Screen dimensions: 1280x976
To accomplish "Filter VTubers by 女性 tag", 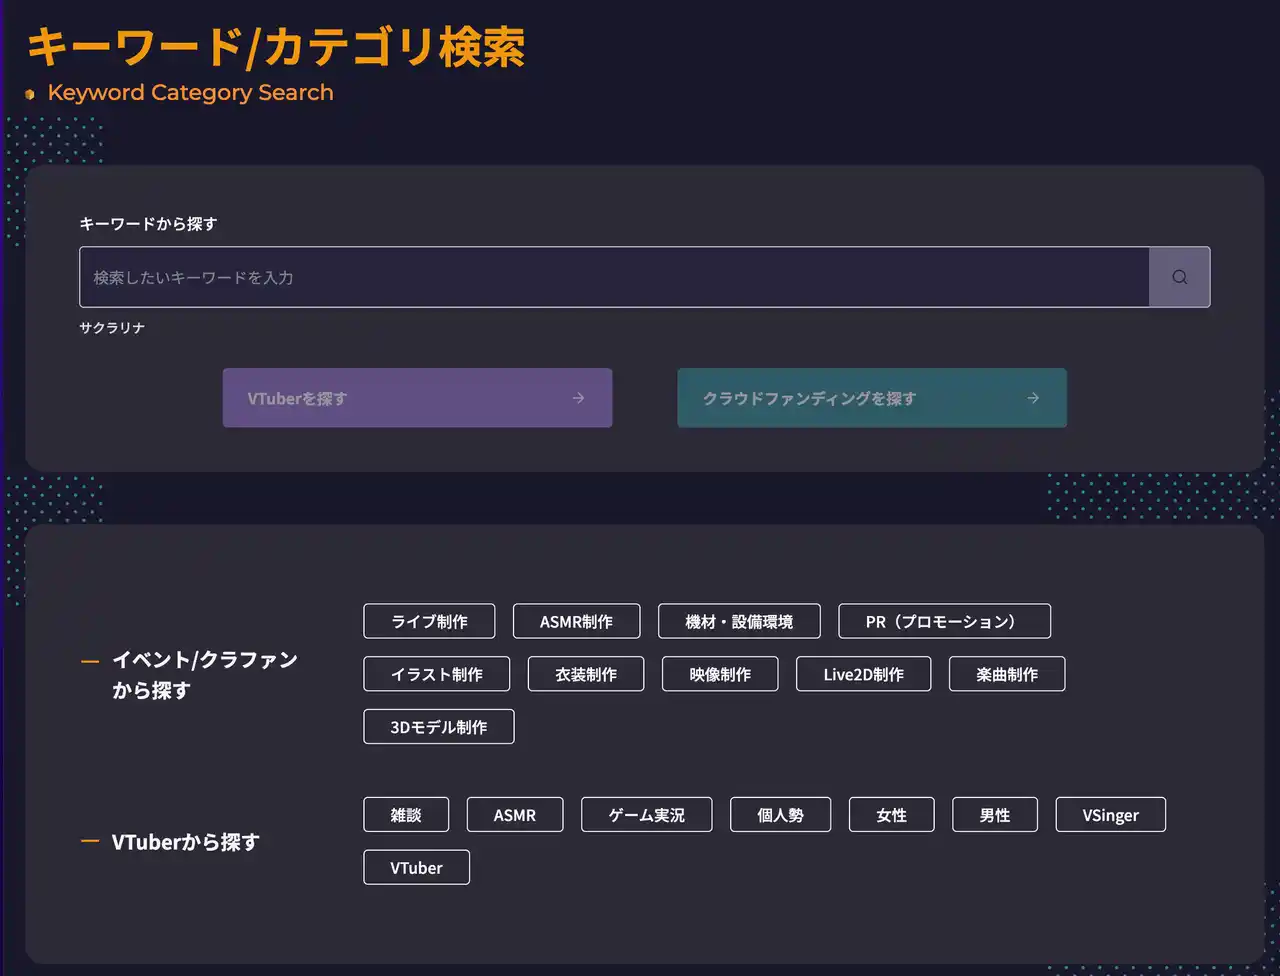I will tap(891, 815).
